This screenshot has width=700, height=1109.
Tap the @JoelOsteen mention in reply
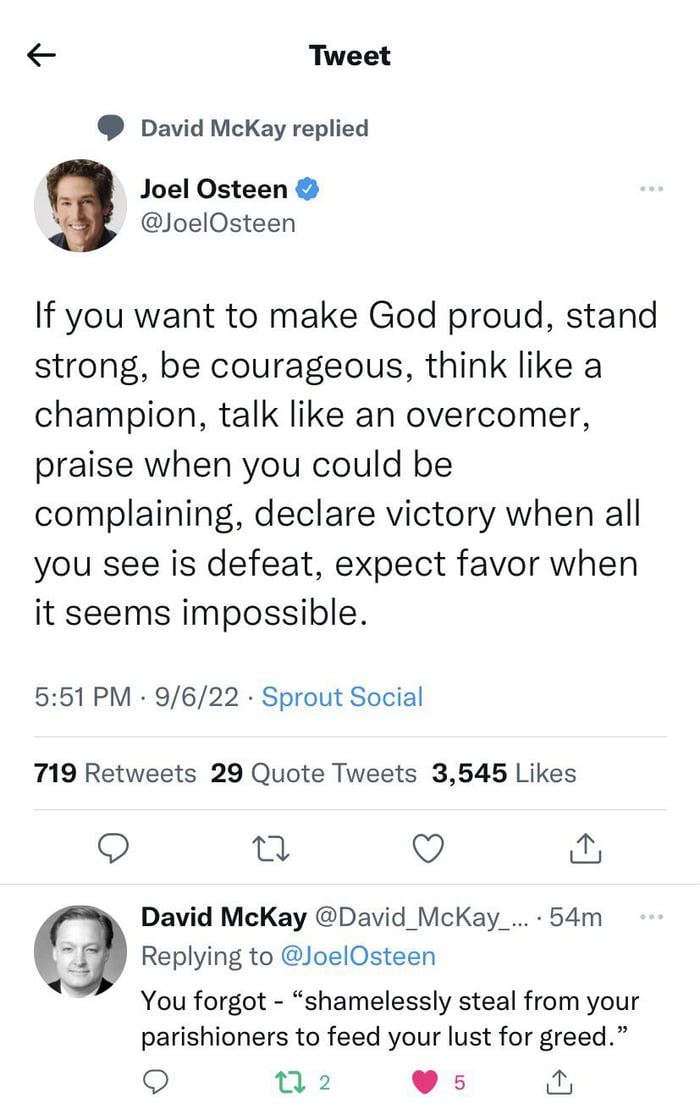click(357, 956)
